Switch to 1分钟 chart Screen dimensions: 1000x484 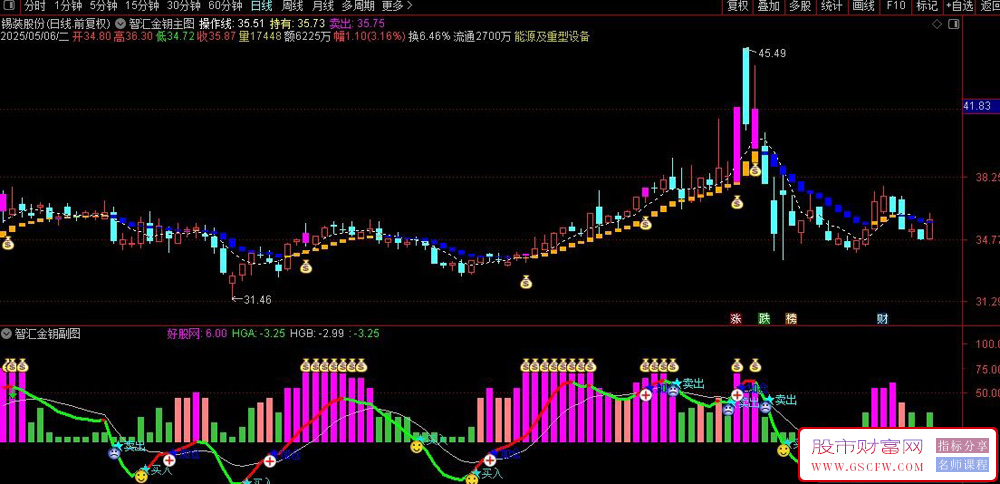pyautogui.click(x=68, y=6)
